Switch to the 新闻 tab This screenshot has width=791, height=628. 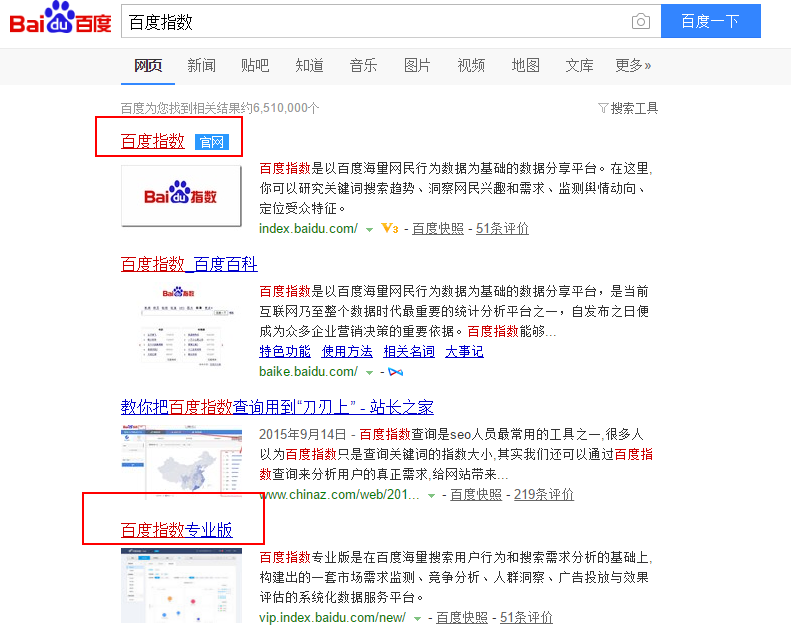202,66
